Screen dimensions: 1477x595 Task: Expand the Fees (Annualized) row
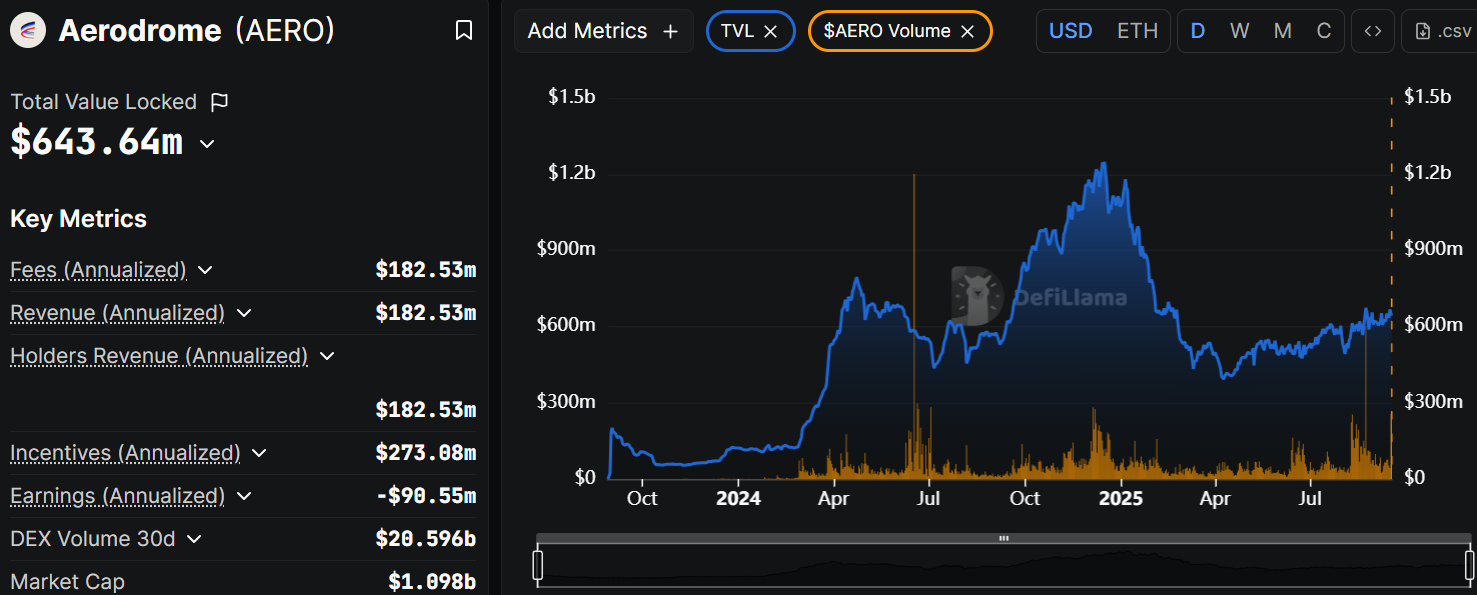coord(205,270)
